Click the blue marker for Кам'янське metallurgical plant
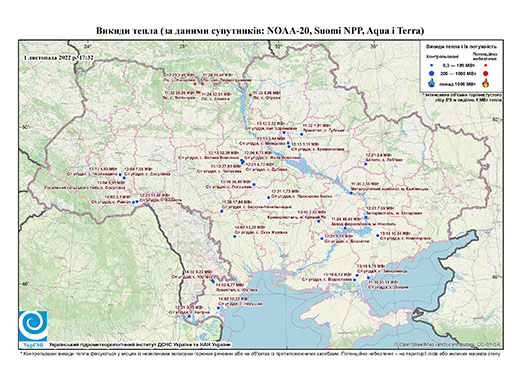The height and width of the screenshot is (368, 520). tap(351, 193)
